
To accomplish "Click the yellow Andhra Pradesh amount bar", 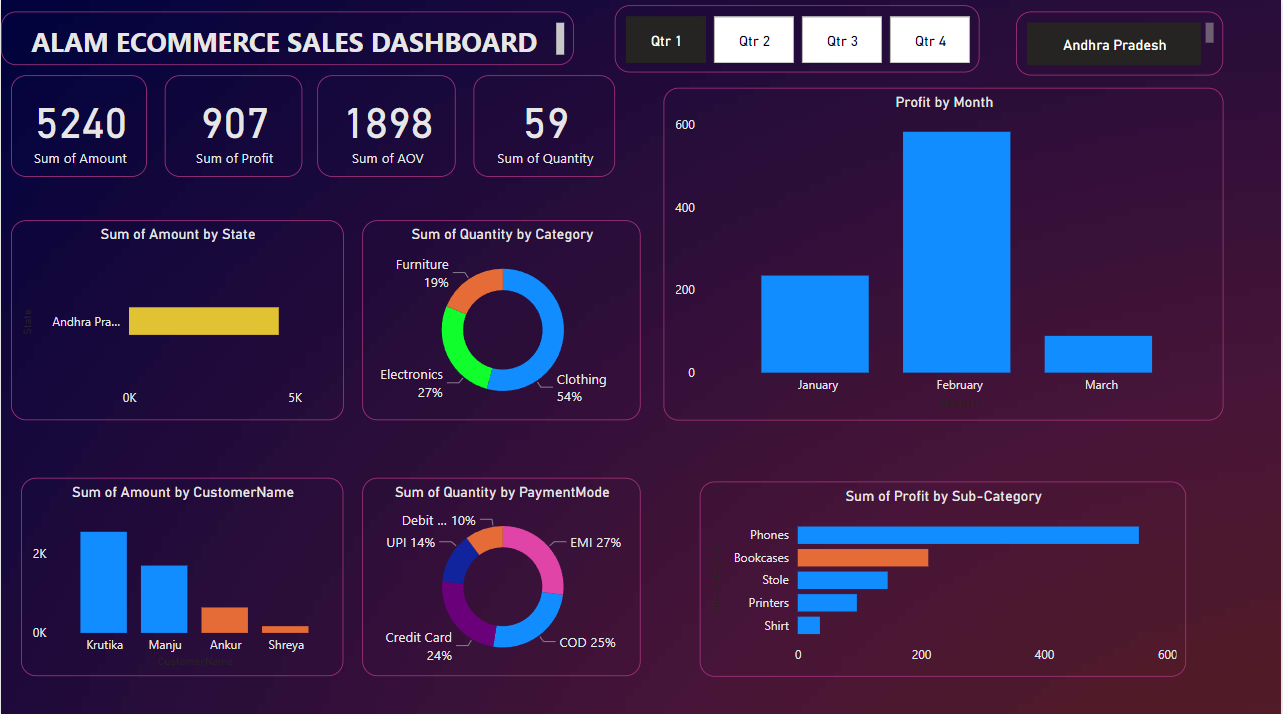I will tap(203, 321).
